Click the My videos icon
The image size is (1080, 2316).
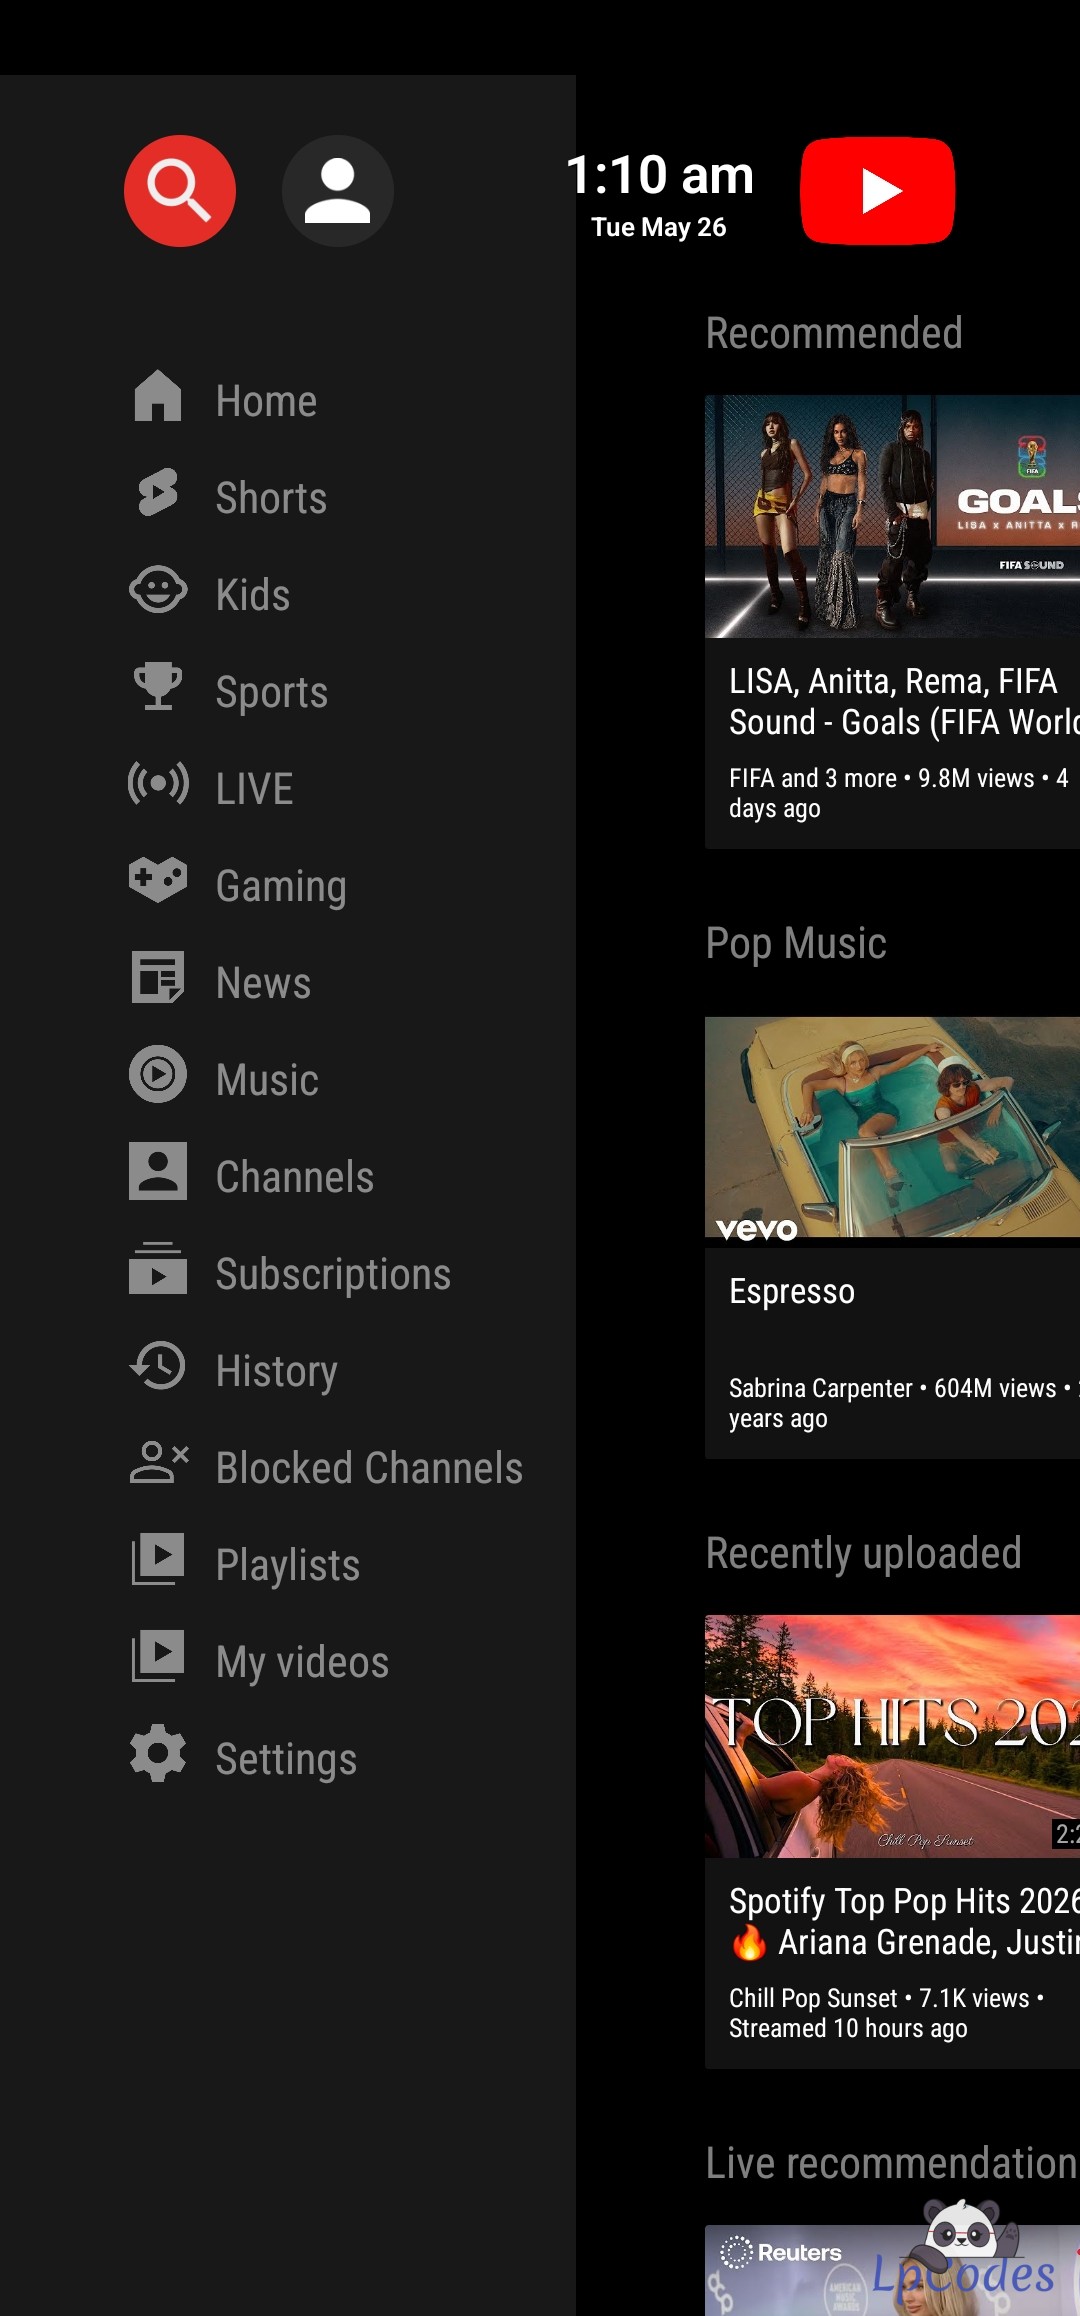(158, 1656)
